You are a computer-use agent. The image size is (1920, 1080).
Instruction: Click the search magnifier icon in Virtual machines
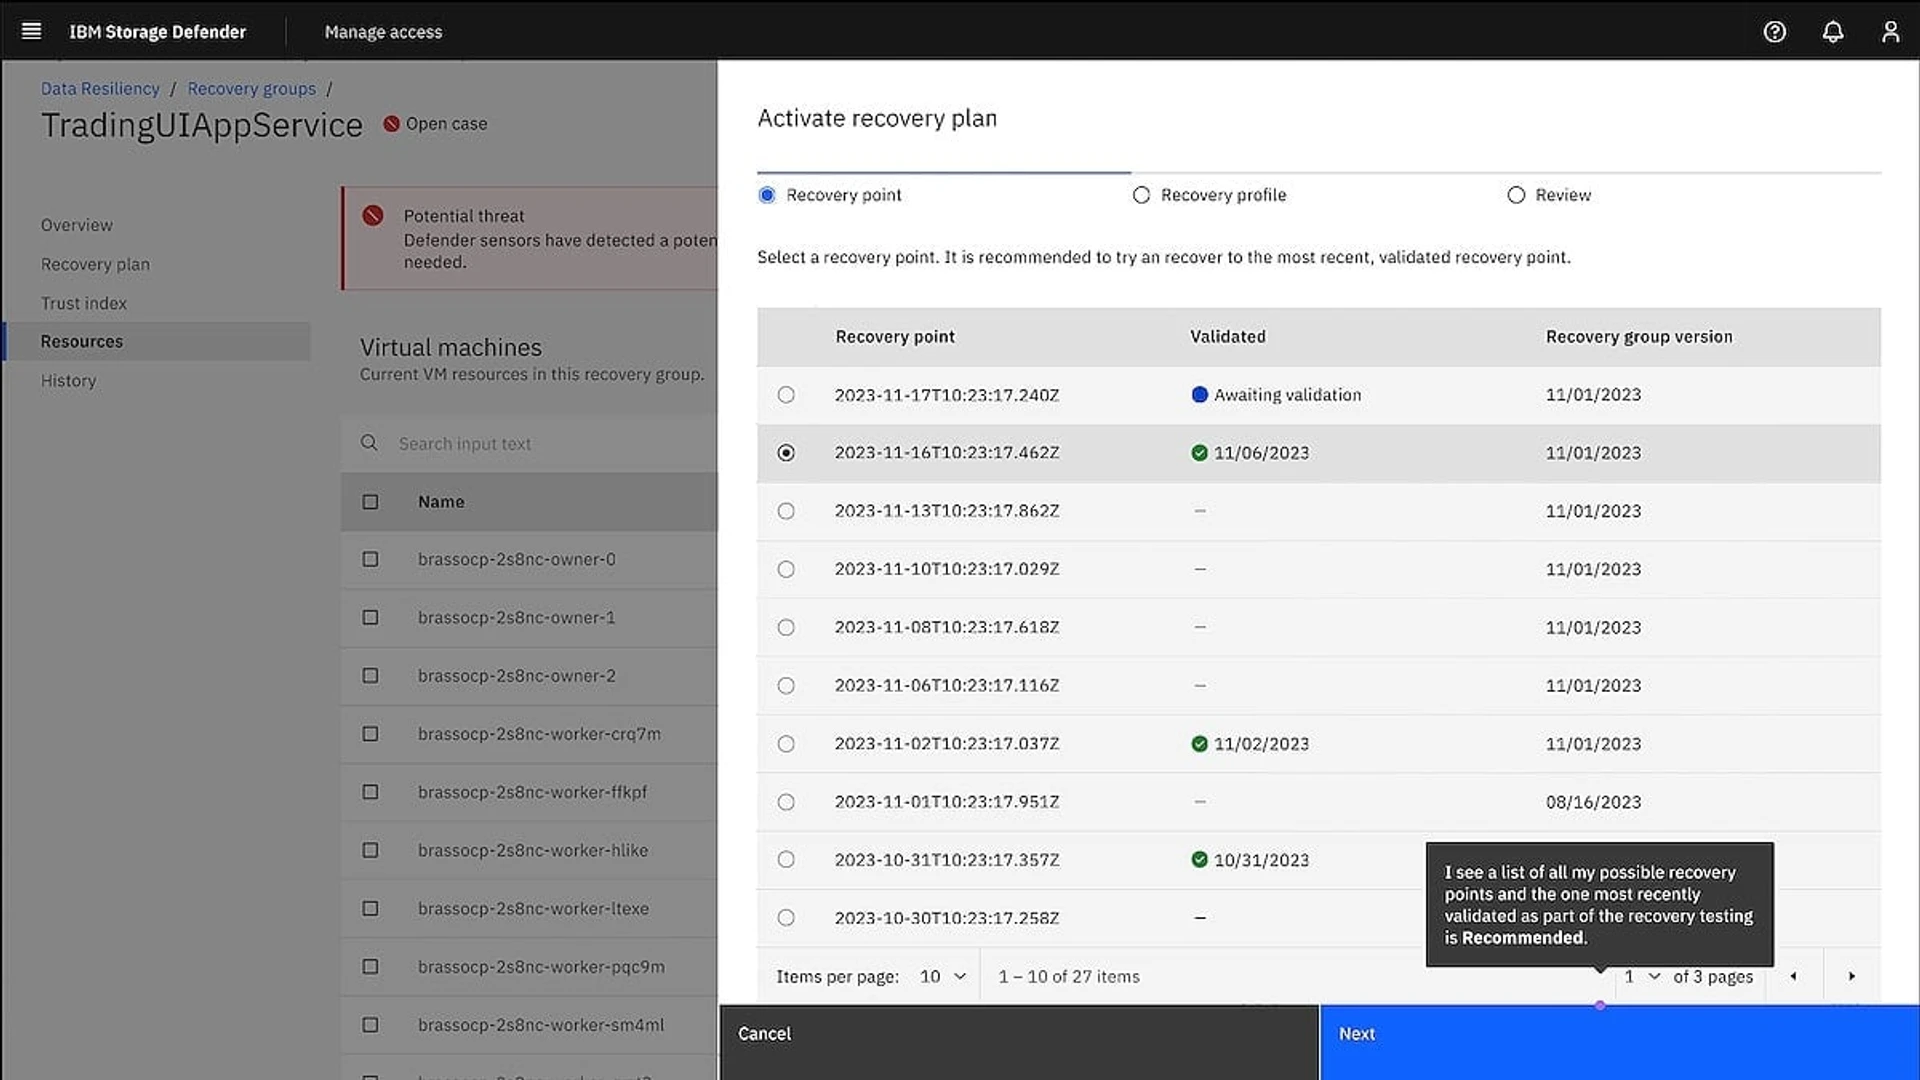(x=369, y=443)
